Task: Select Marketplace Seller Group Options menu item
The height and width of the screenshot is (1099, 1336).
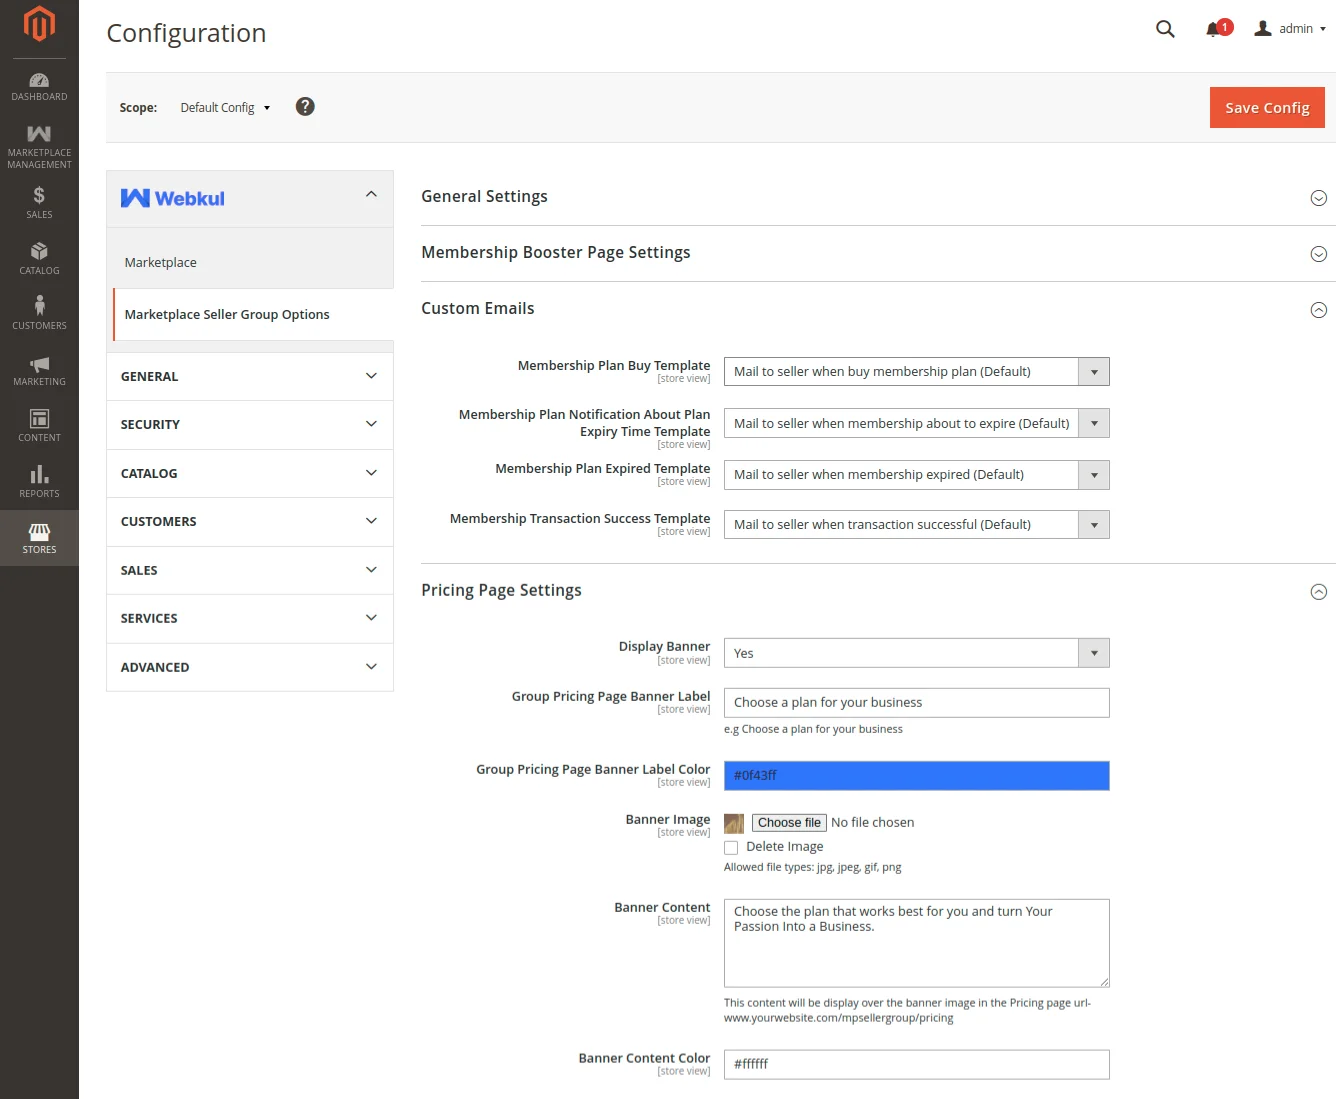Action: (x=227, y=314)
